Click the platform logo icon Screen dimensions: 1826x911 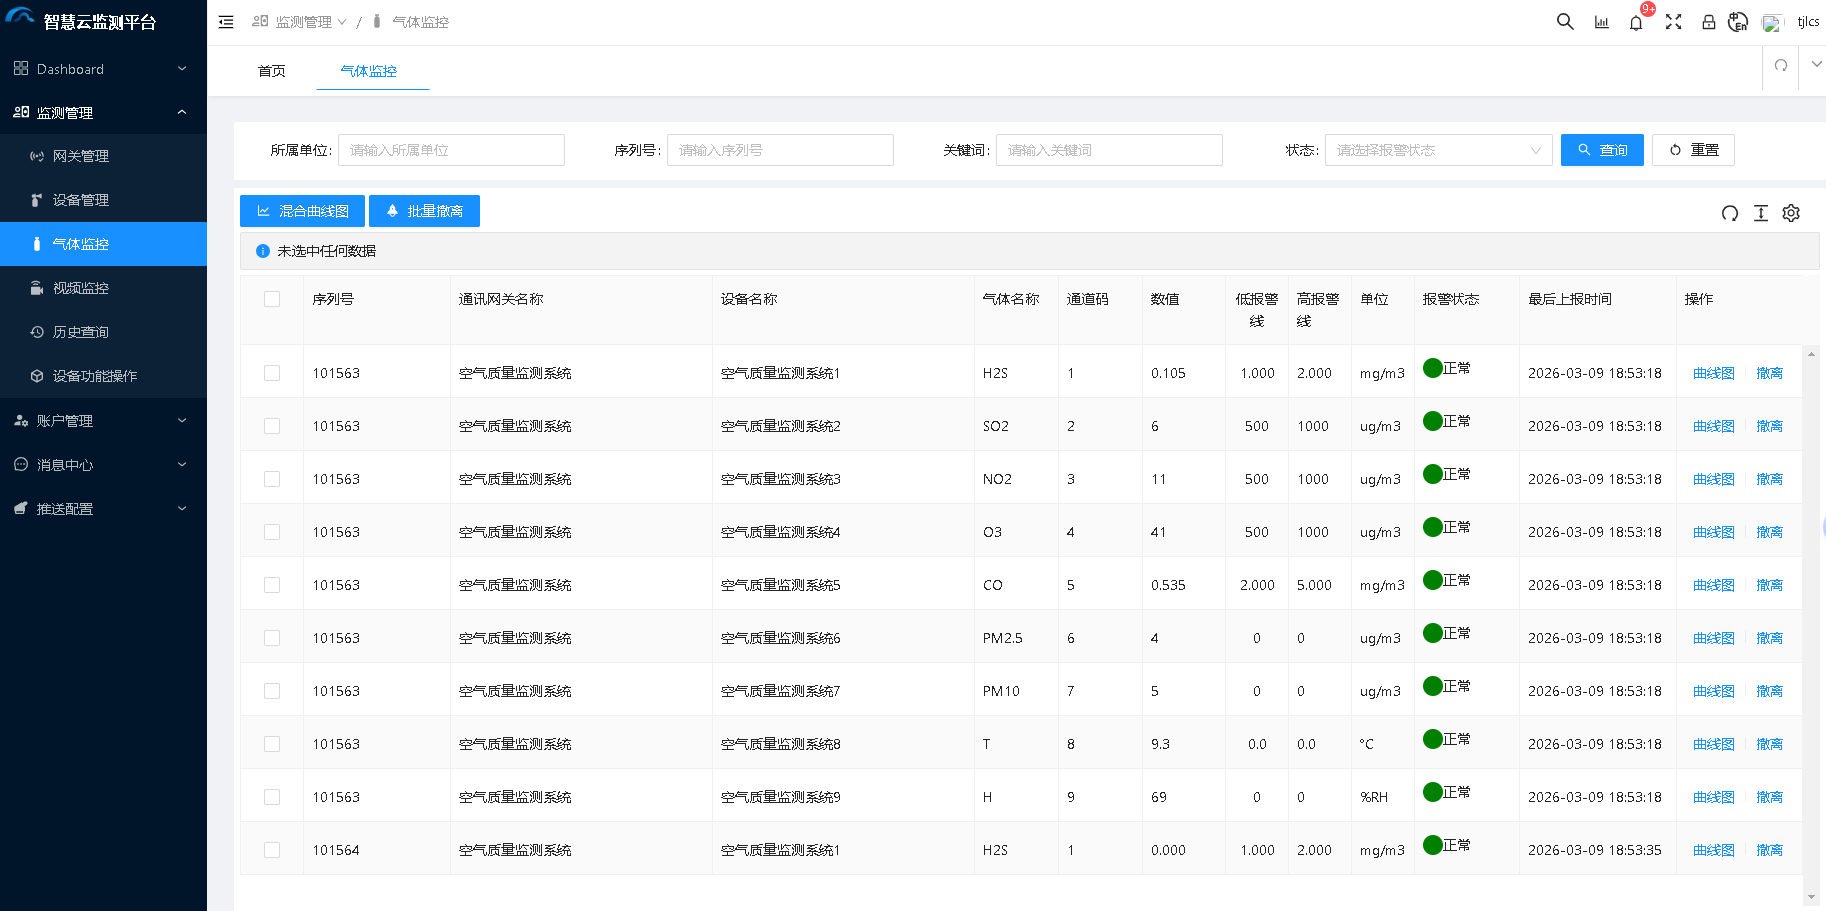pyautogui.click(x=20, y=17)
